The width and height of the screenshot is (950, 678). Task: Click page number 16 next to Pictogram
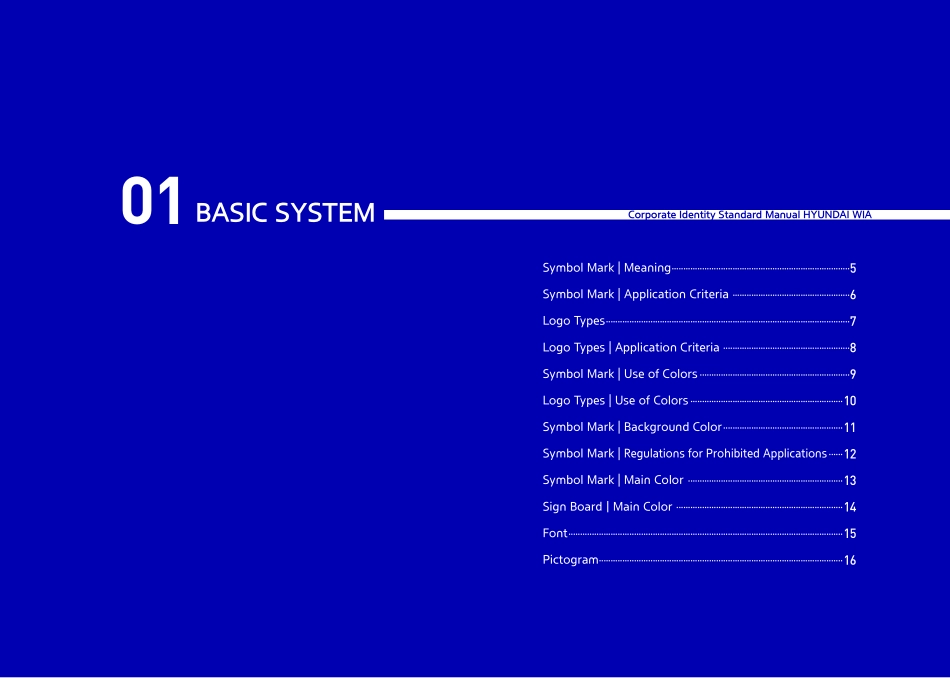coord(850,560)
